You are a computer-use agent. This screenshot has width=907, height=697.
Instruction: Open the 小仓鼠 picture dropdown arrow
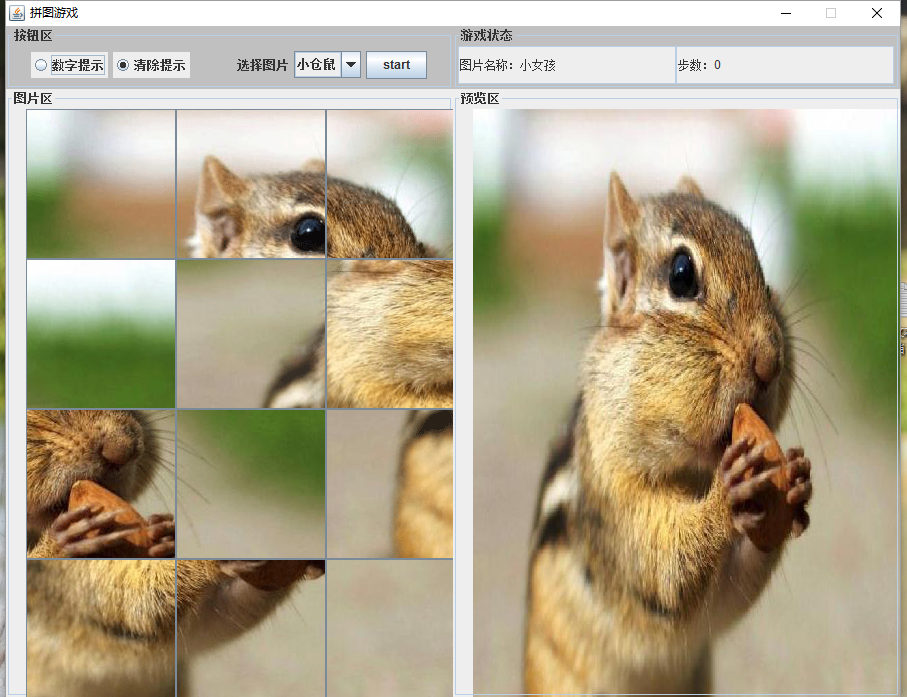351,65
